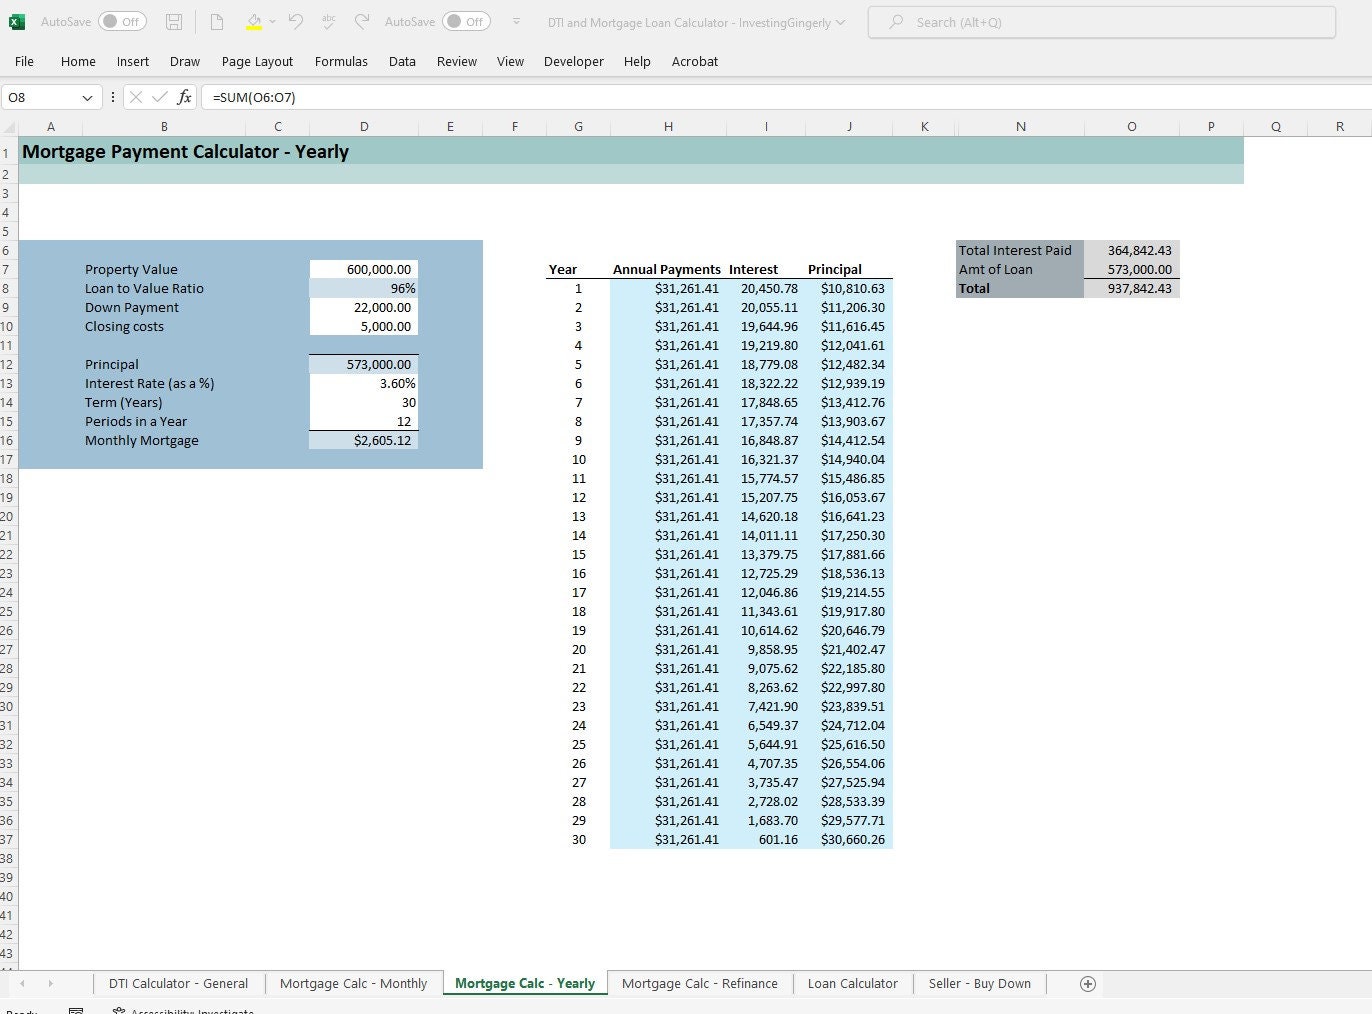The image size is (1372, 1014).
Task: Open the Mortgage Calc - Refinance sheet
Action: click(699, 983)
